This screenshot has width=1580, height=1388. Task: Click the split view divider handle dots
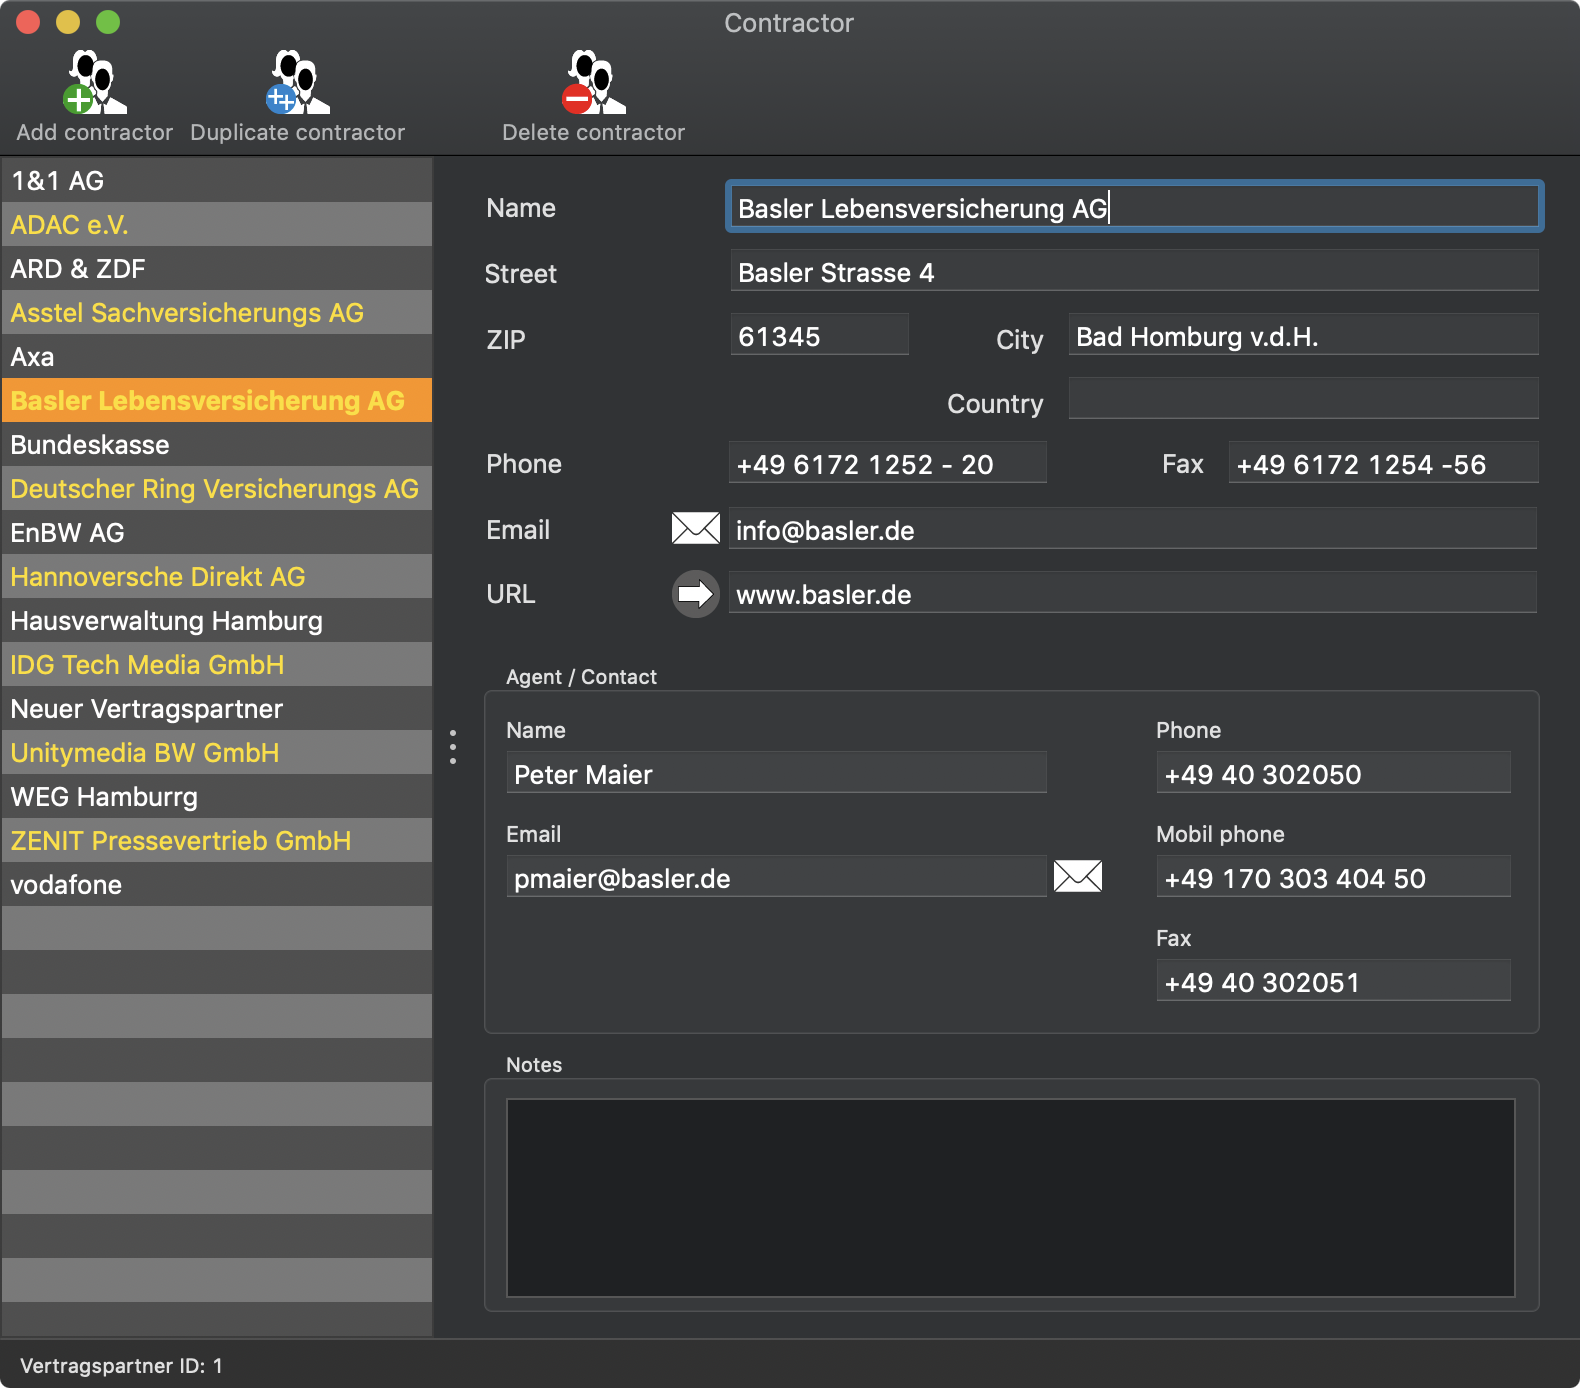[x=453, y=747]
